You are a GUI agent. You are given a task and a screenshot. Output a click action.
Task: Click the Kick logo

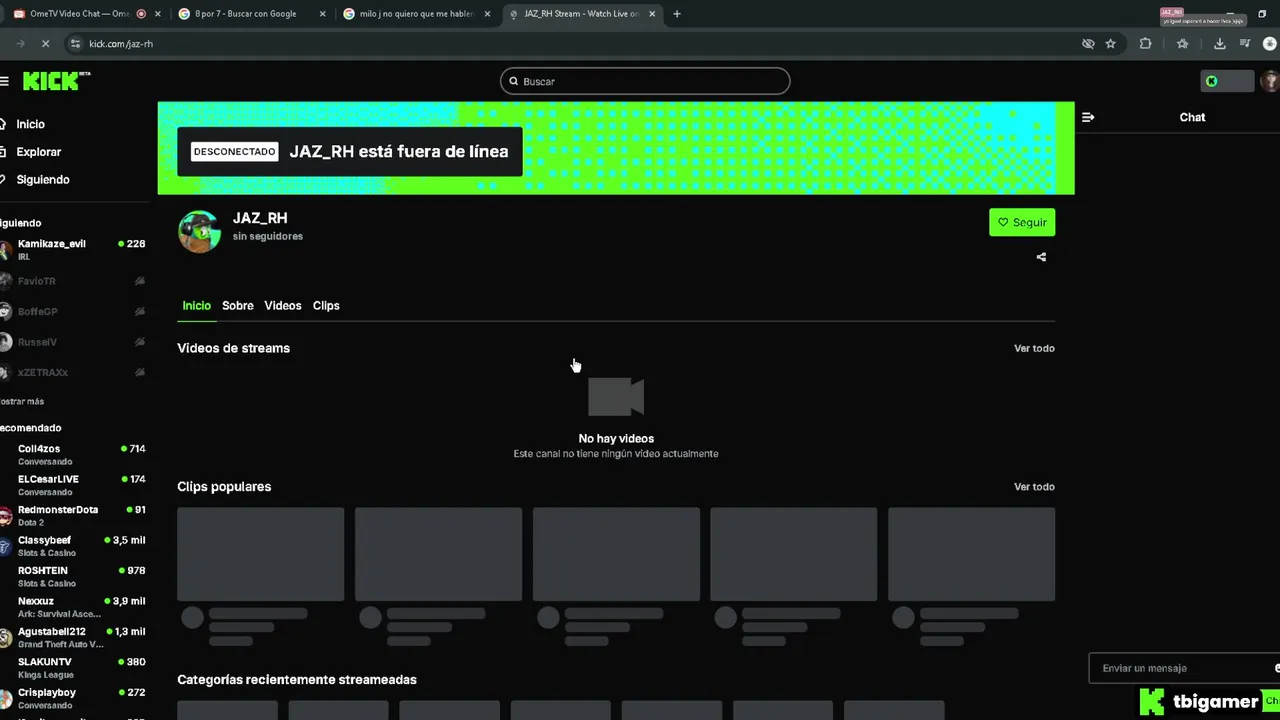pos(56,81)
